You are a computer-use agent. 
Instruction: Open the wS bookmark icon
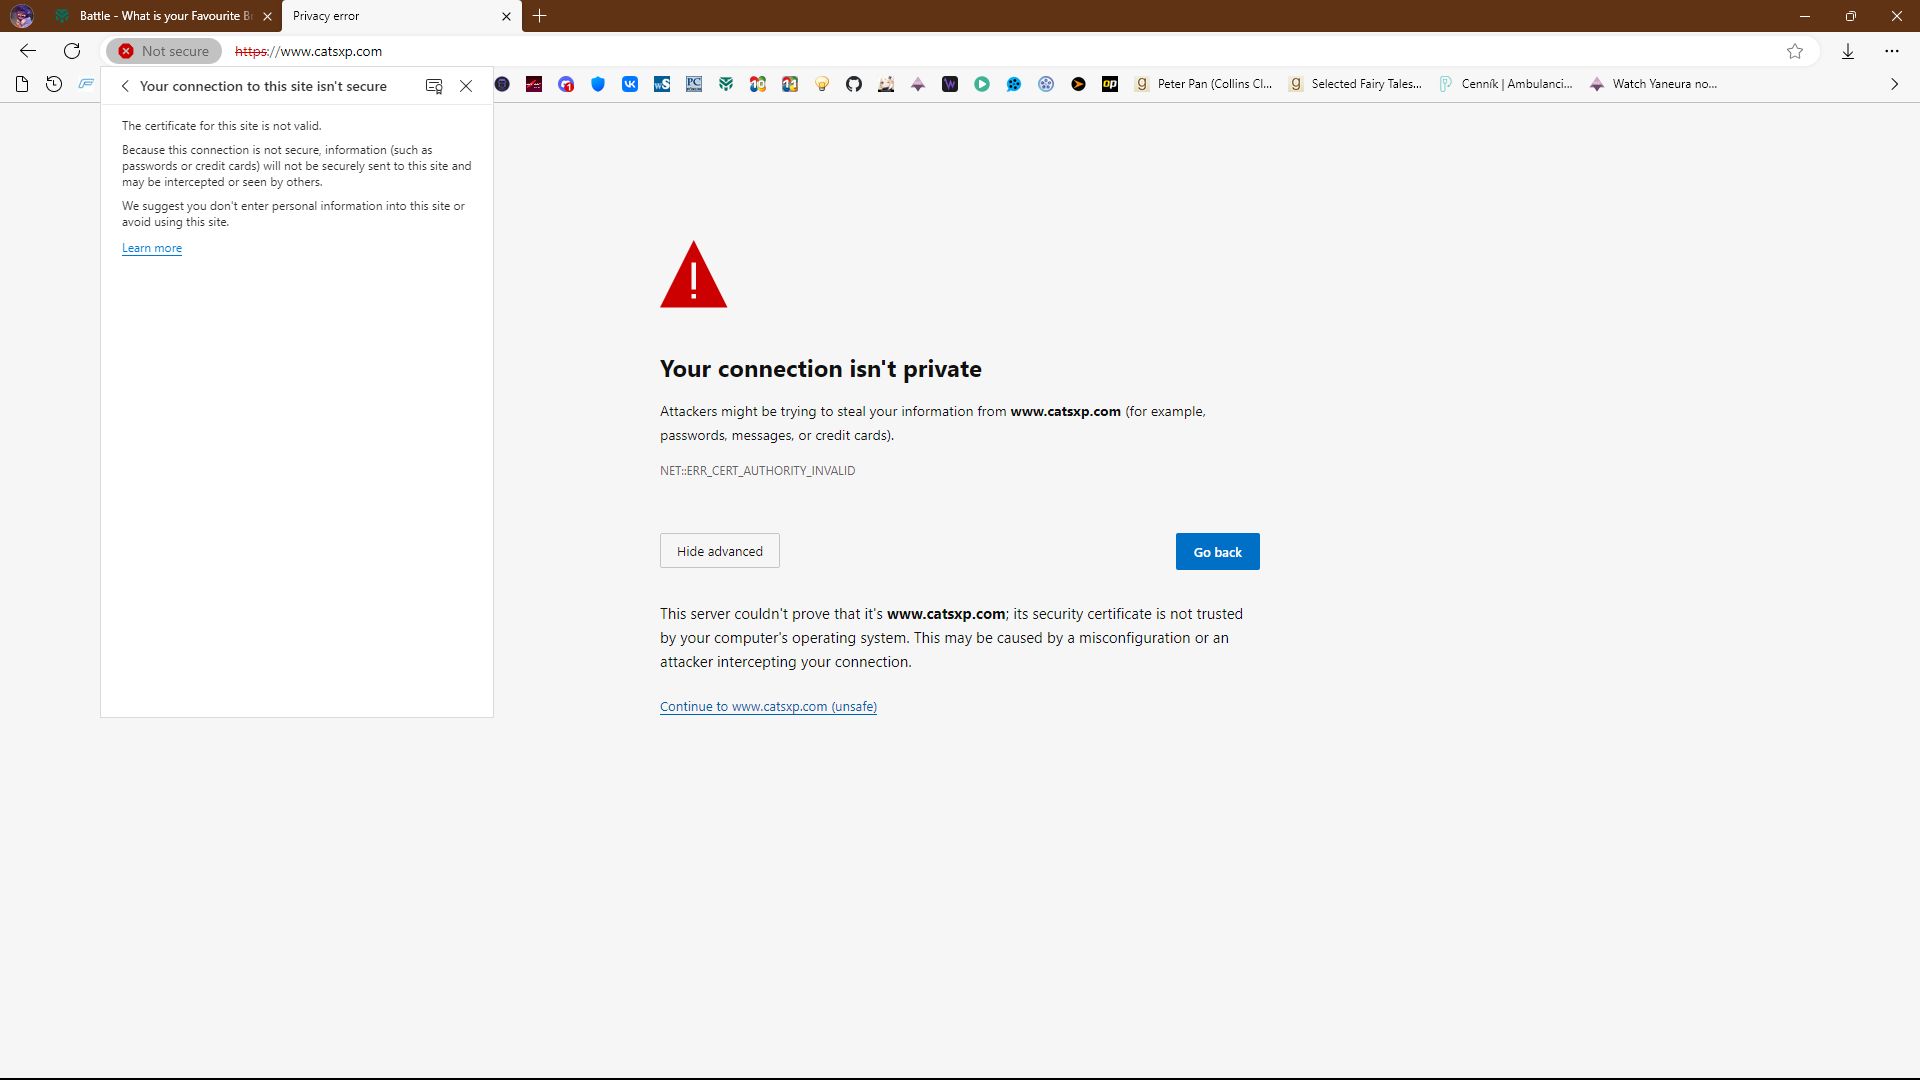[x=662, y=84]
